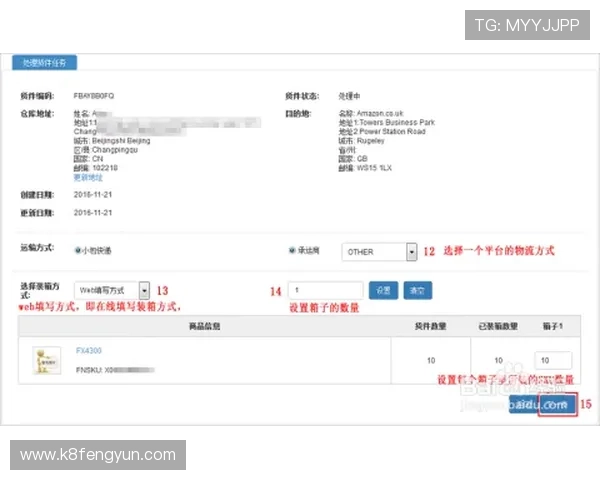Focus the box quantity input field
600x480 pixels.
tap(325, 290)
